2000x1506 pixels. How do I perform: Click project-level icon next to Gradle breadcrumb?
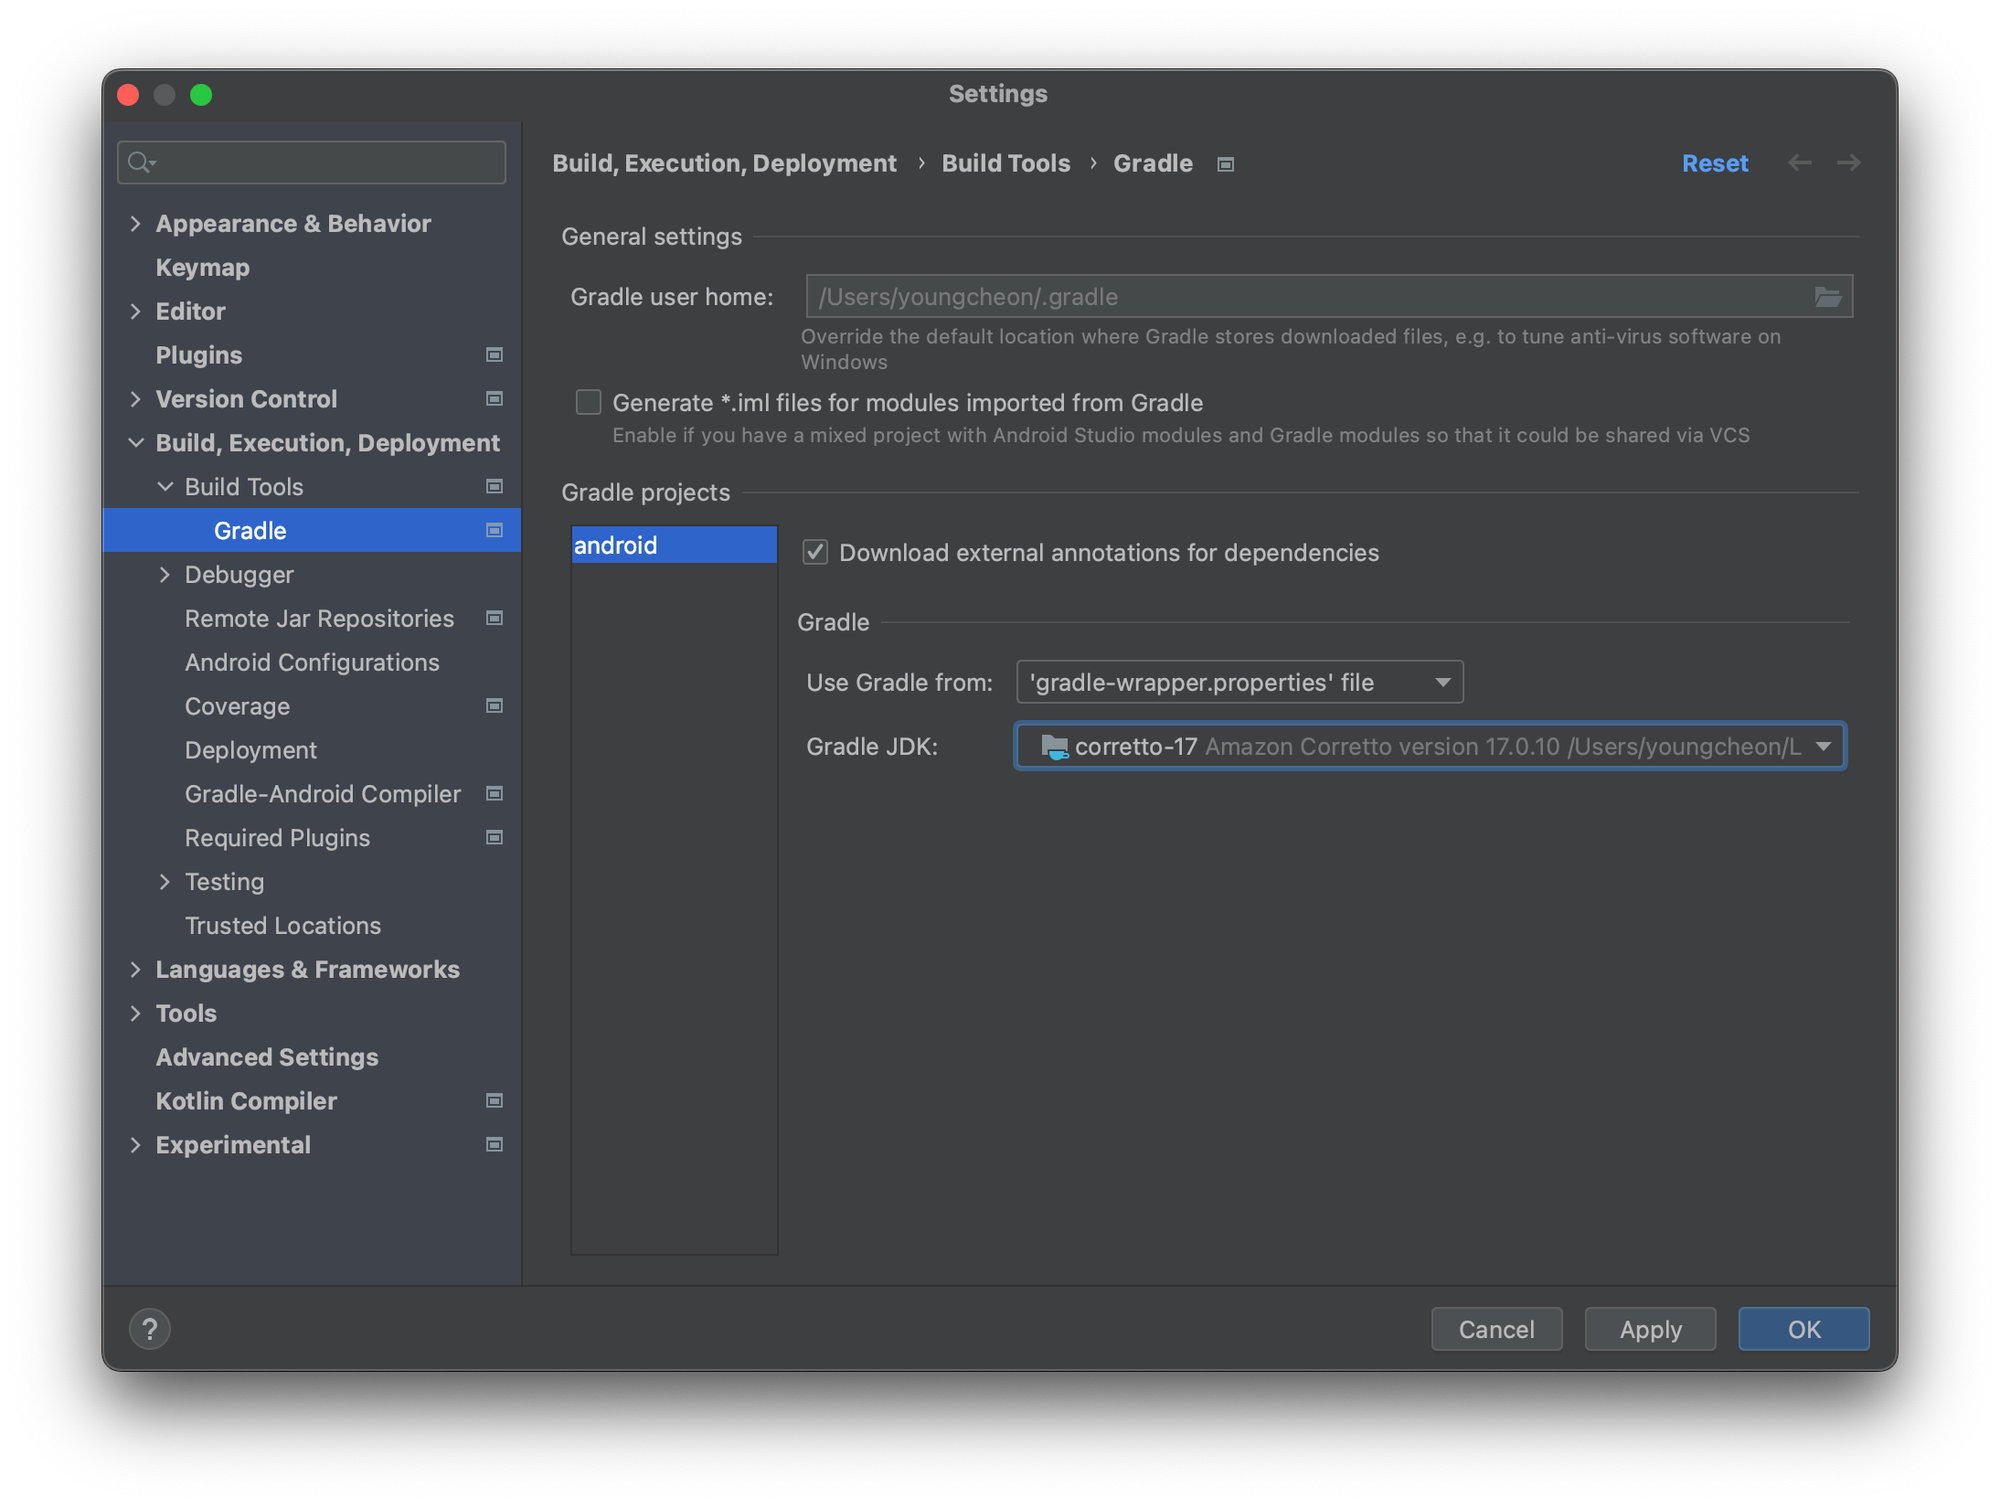point(1225,164)
